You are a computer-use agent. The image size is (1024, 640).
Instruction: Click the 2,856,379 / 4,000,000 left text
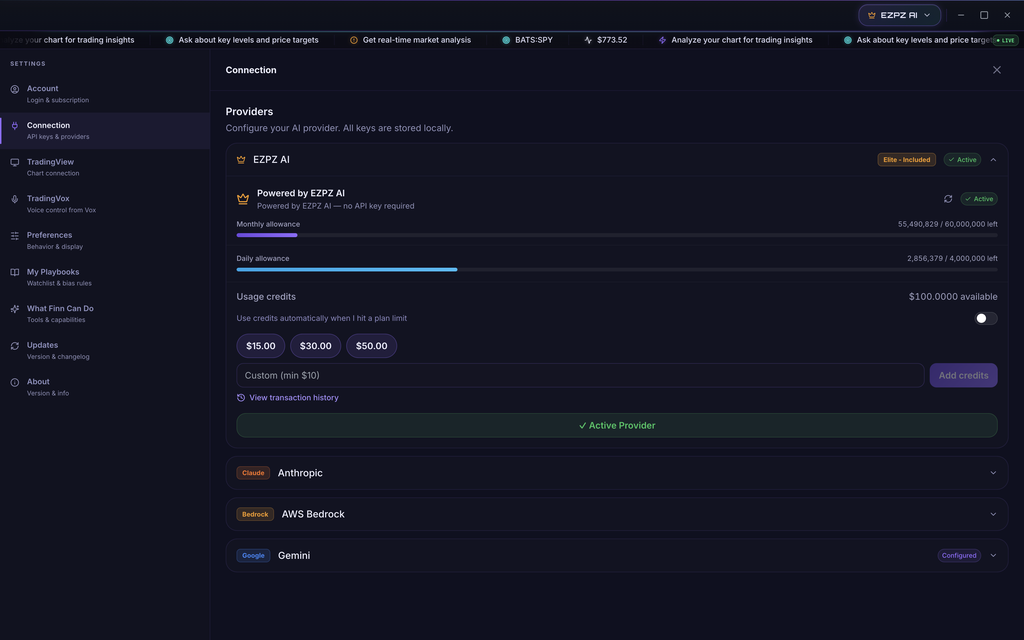(952, 258)
